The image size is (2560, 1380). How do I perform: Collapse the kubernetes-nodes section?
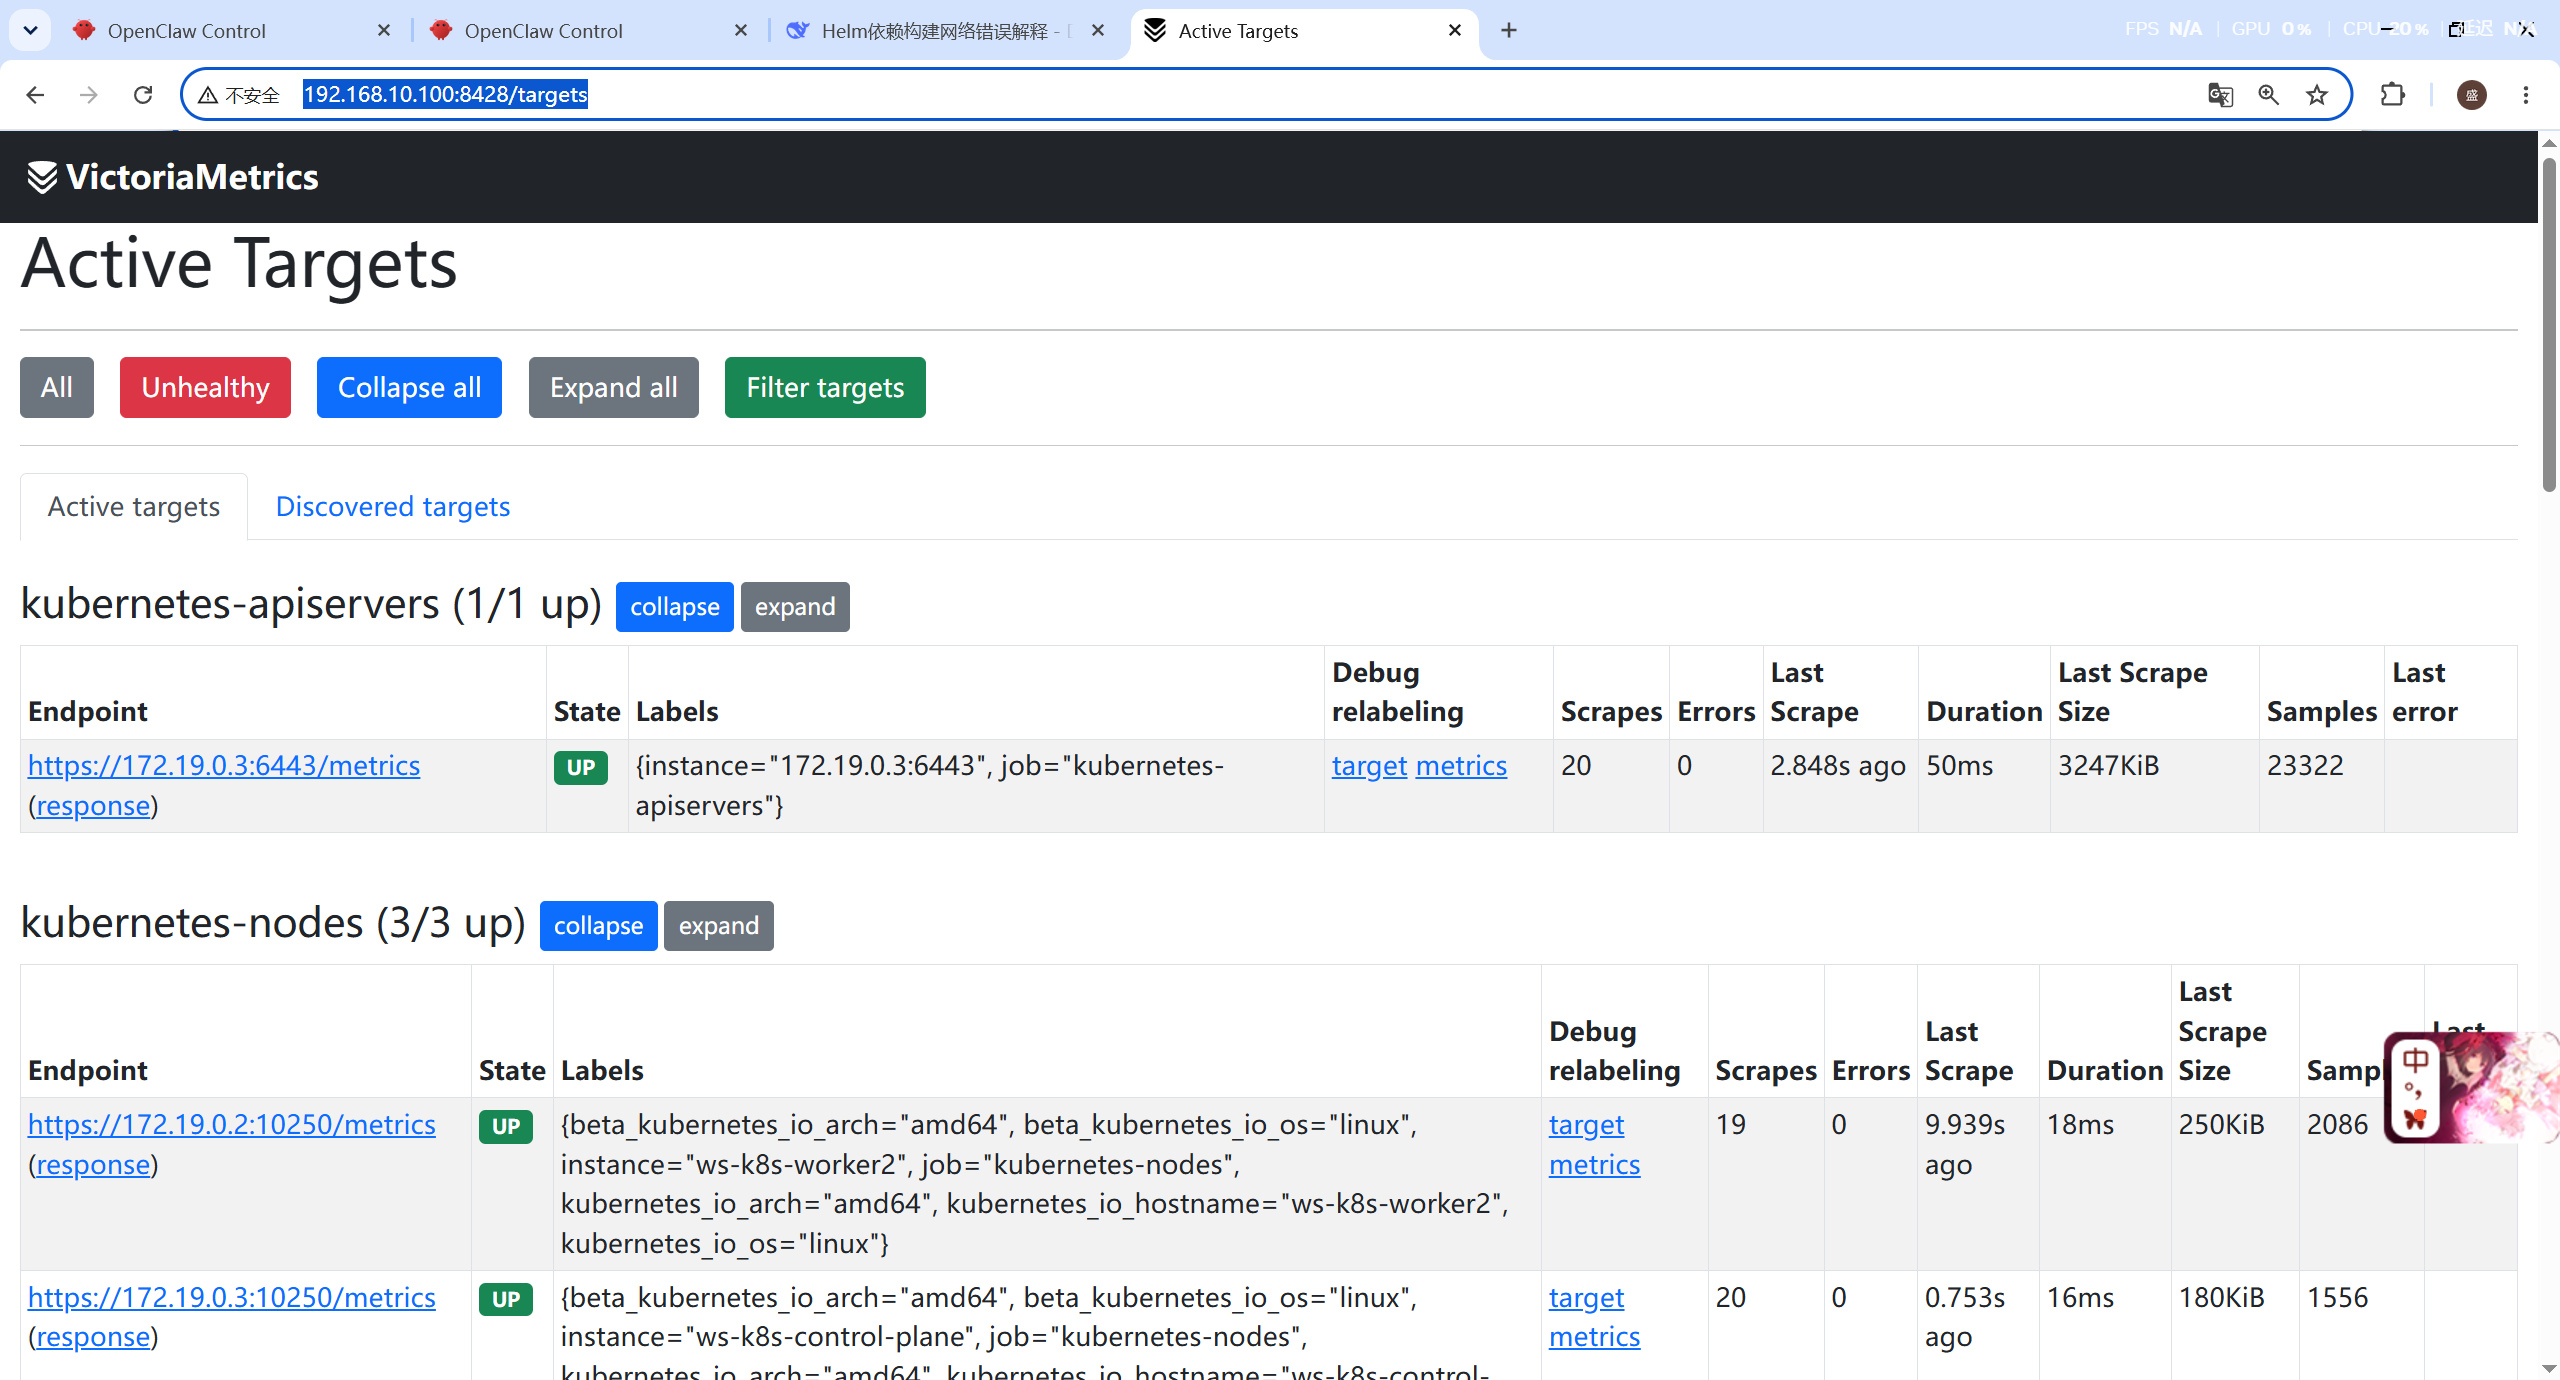point(599,926)
